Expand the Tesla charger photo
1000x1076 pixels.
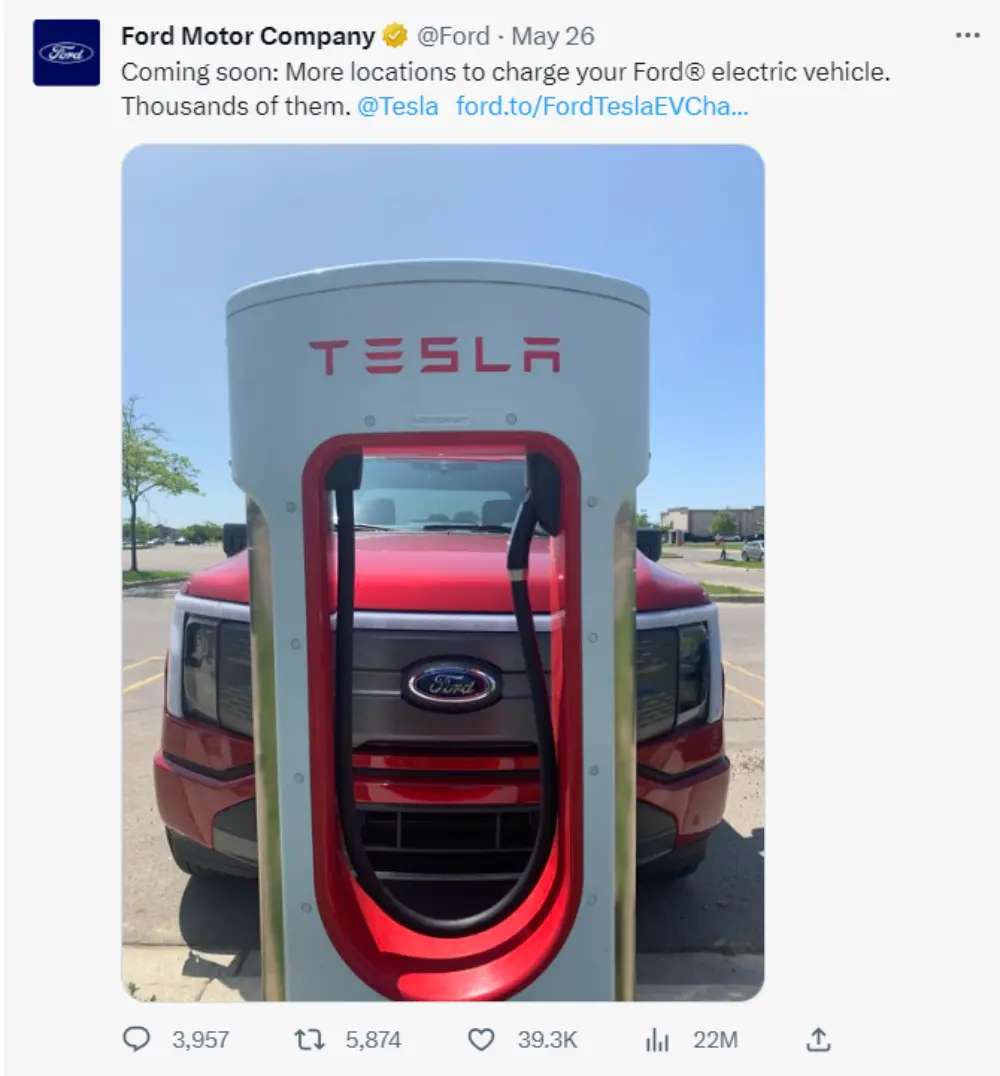(x=443, y=572)
